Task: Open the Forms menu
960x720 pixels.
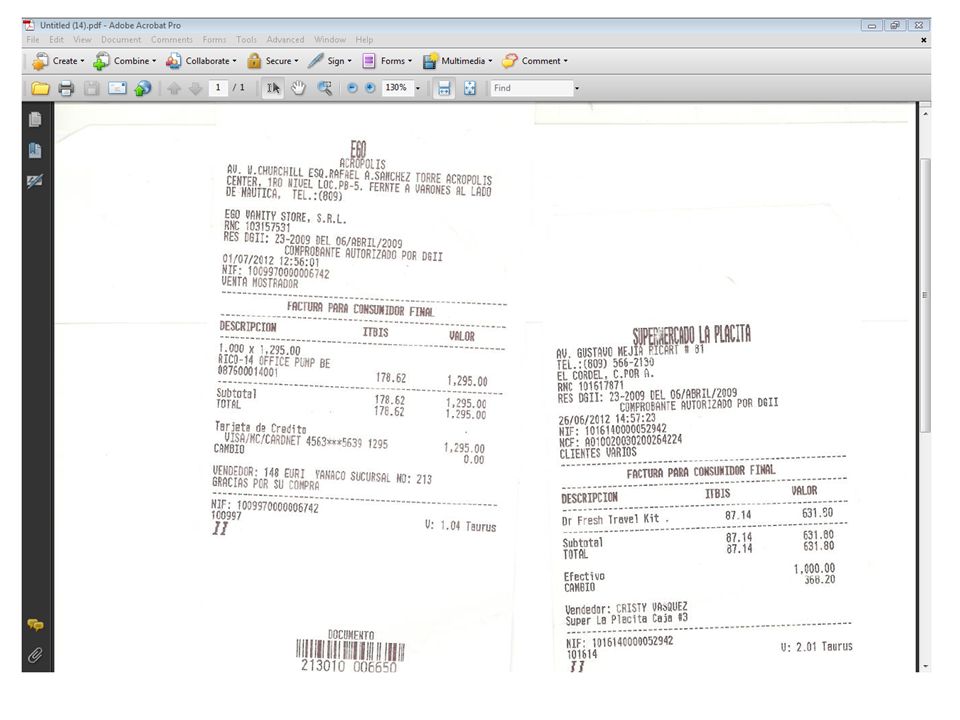Action: pyautogui.click(x=214, y=40)
